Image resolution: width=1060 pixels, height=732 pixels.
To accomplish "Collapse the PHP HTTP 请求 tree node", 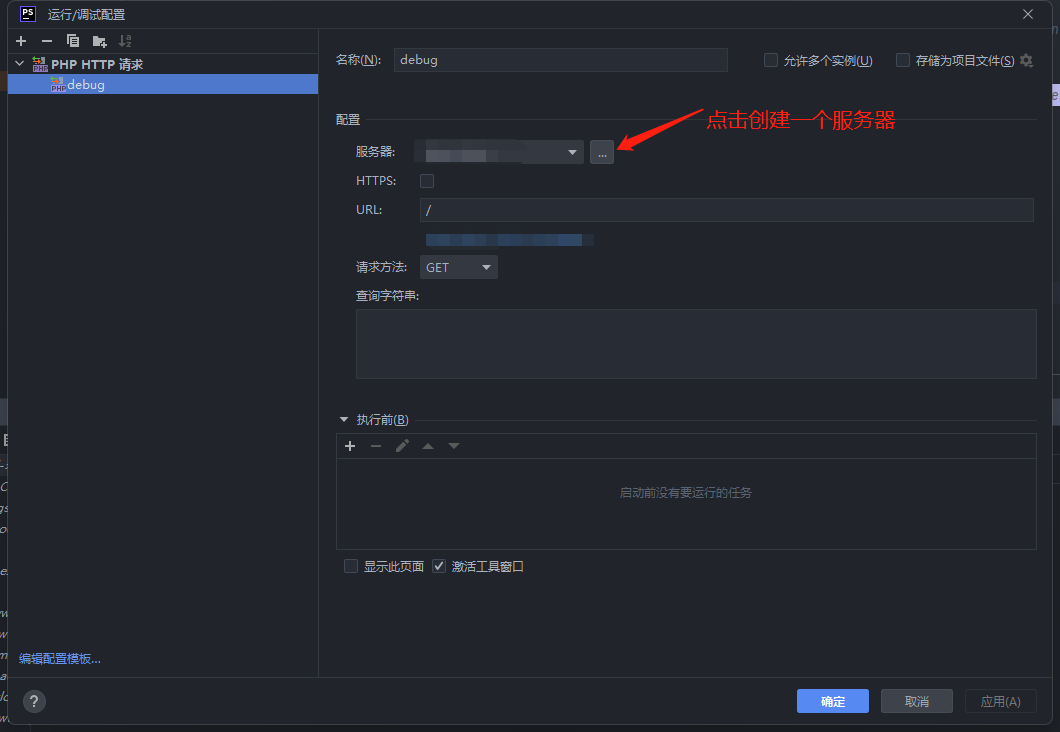I will 20,64.
